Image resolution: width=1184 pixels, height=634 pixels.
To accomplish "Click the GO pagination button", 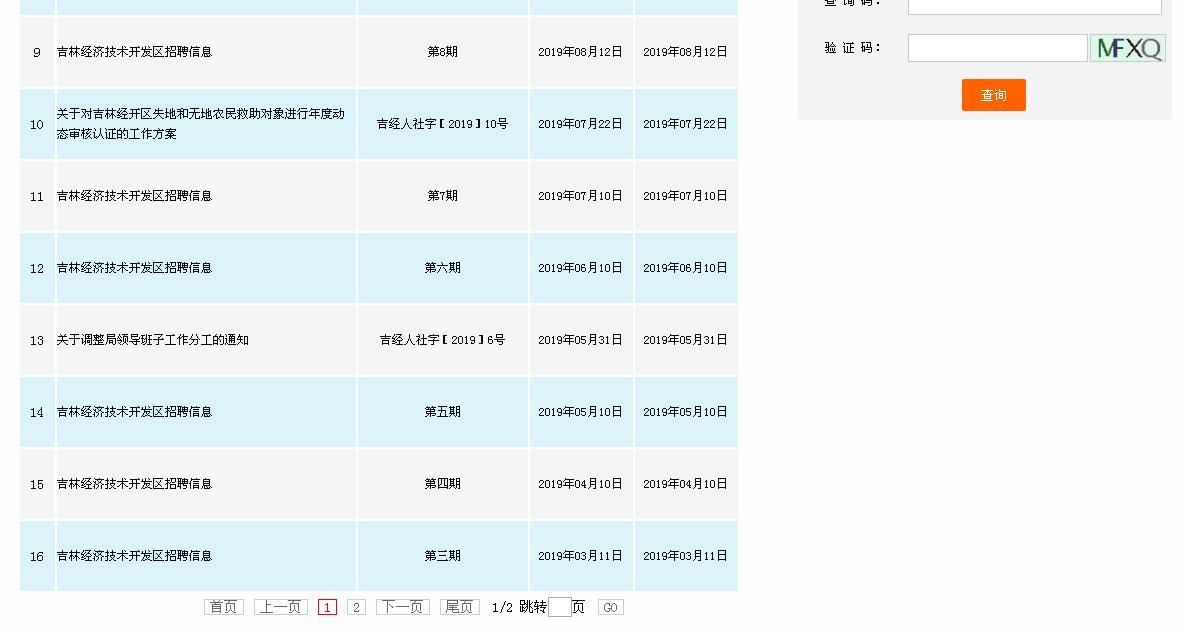I will 610,607.
